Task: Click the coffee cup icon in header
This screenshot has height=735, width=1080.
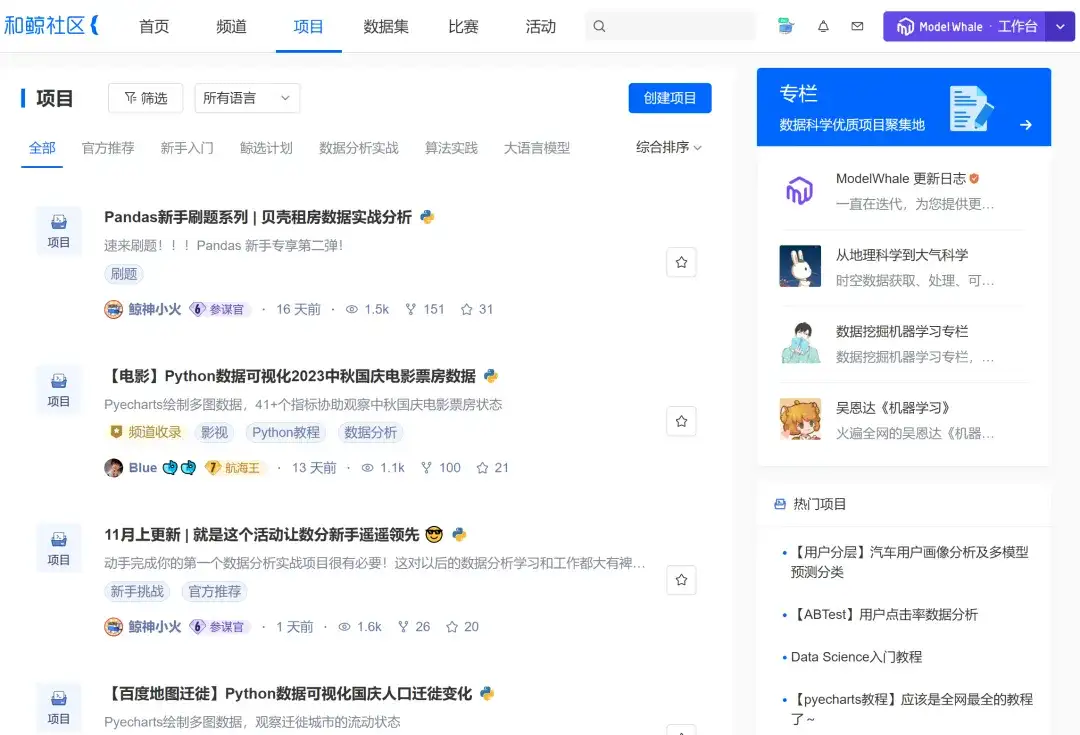Action: pyautogui.click(x=785, y=26)
